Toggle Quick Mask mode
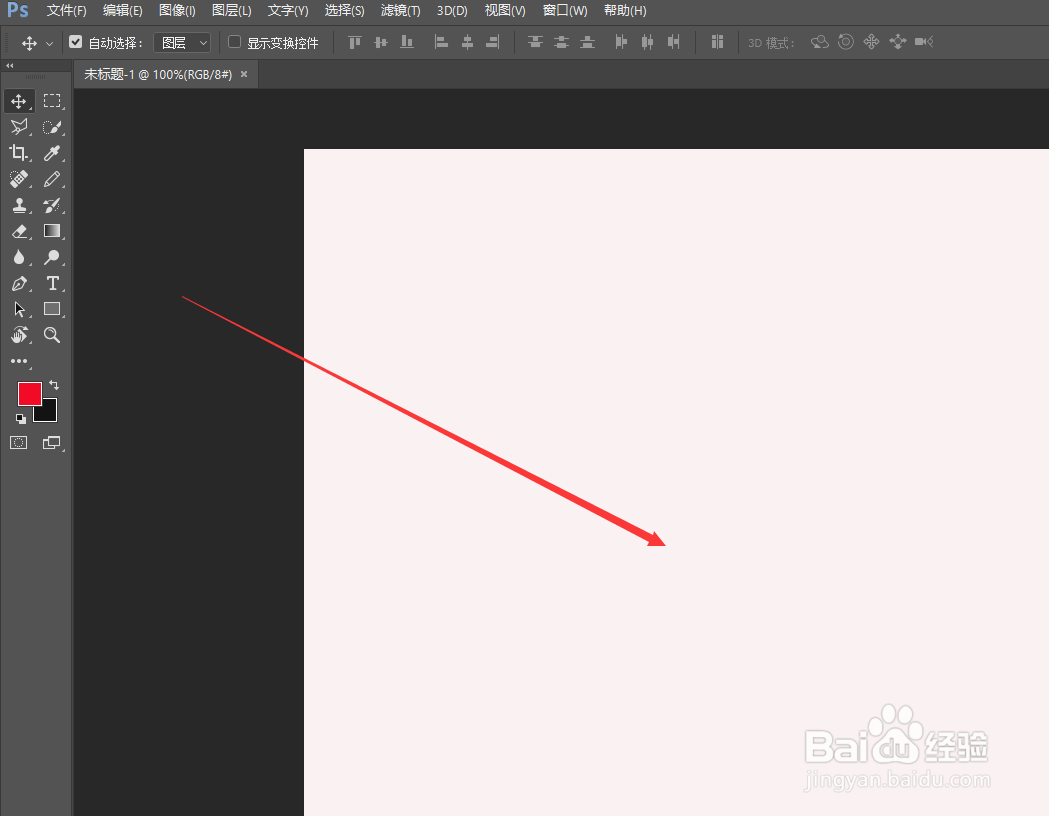1049x816 pixels. point(19,443)
